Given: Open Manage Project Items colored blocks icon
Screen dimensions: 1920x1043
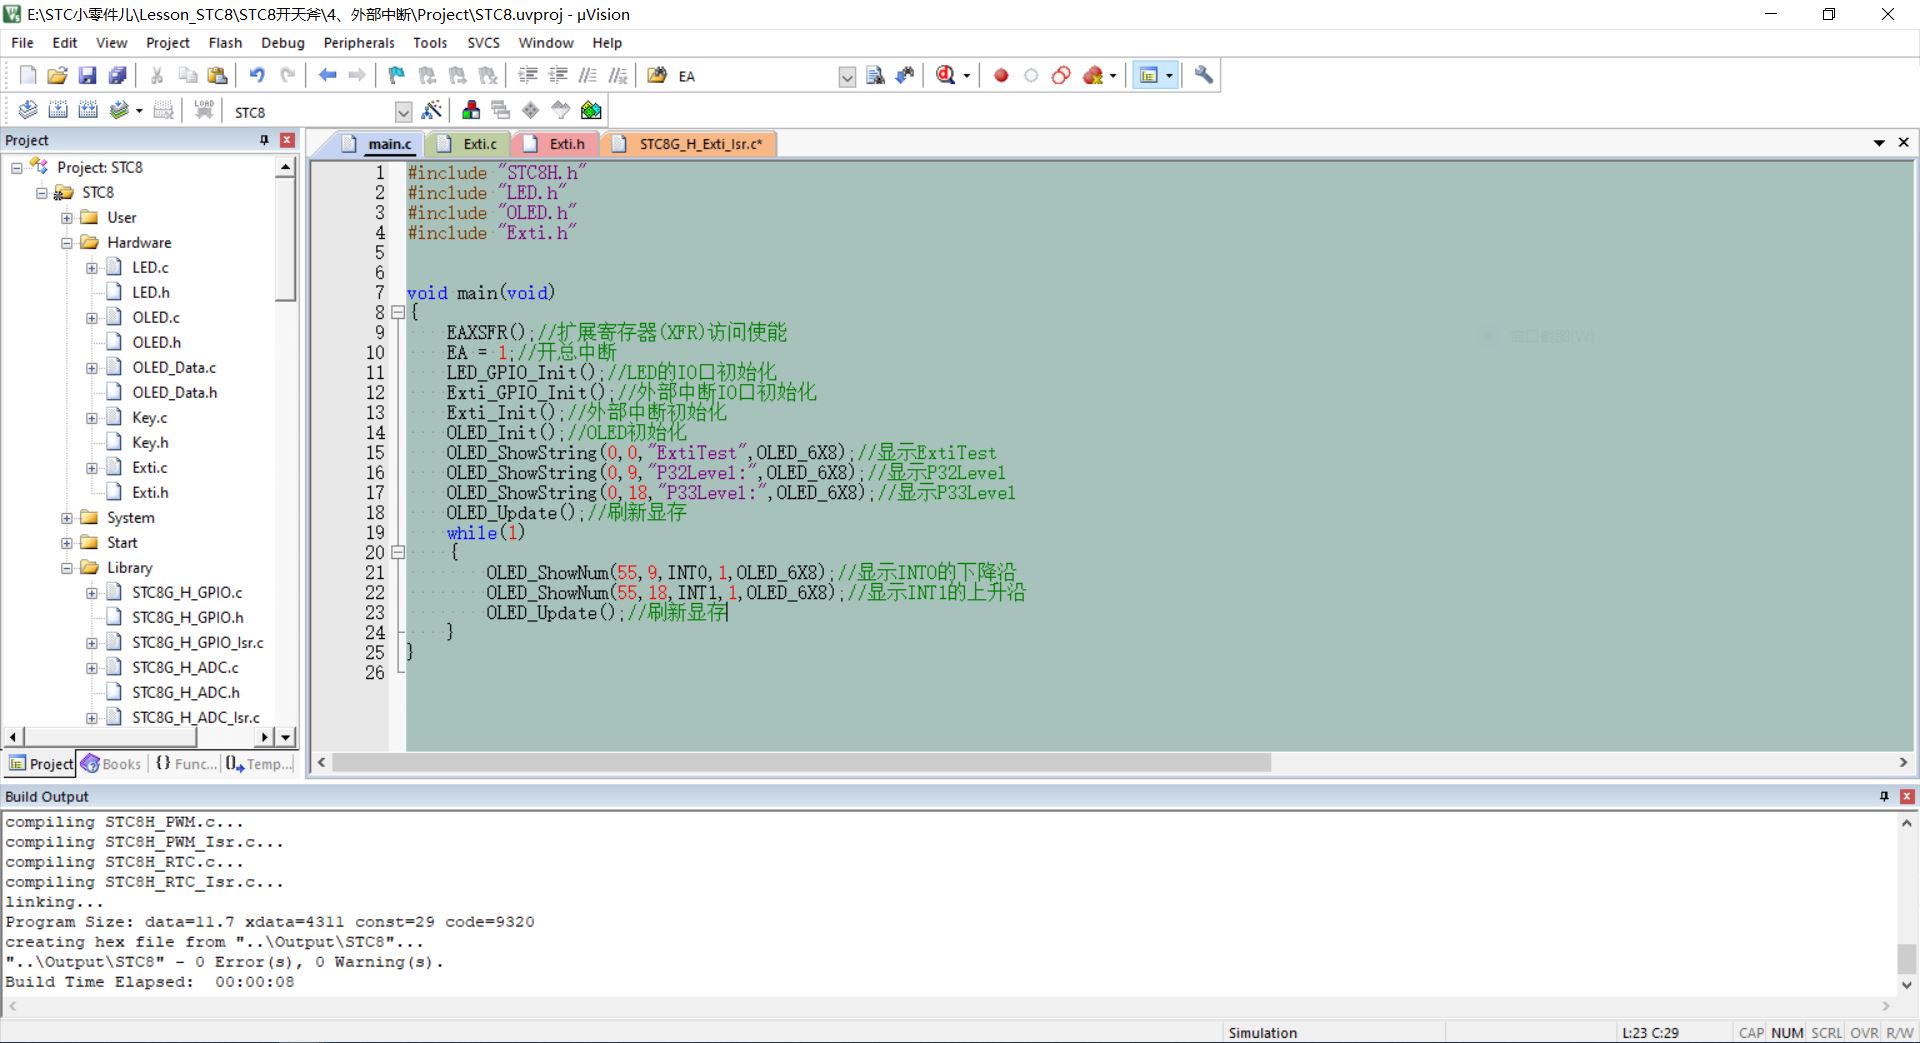Looking at the screenshot, I should pos(471,110).
